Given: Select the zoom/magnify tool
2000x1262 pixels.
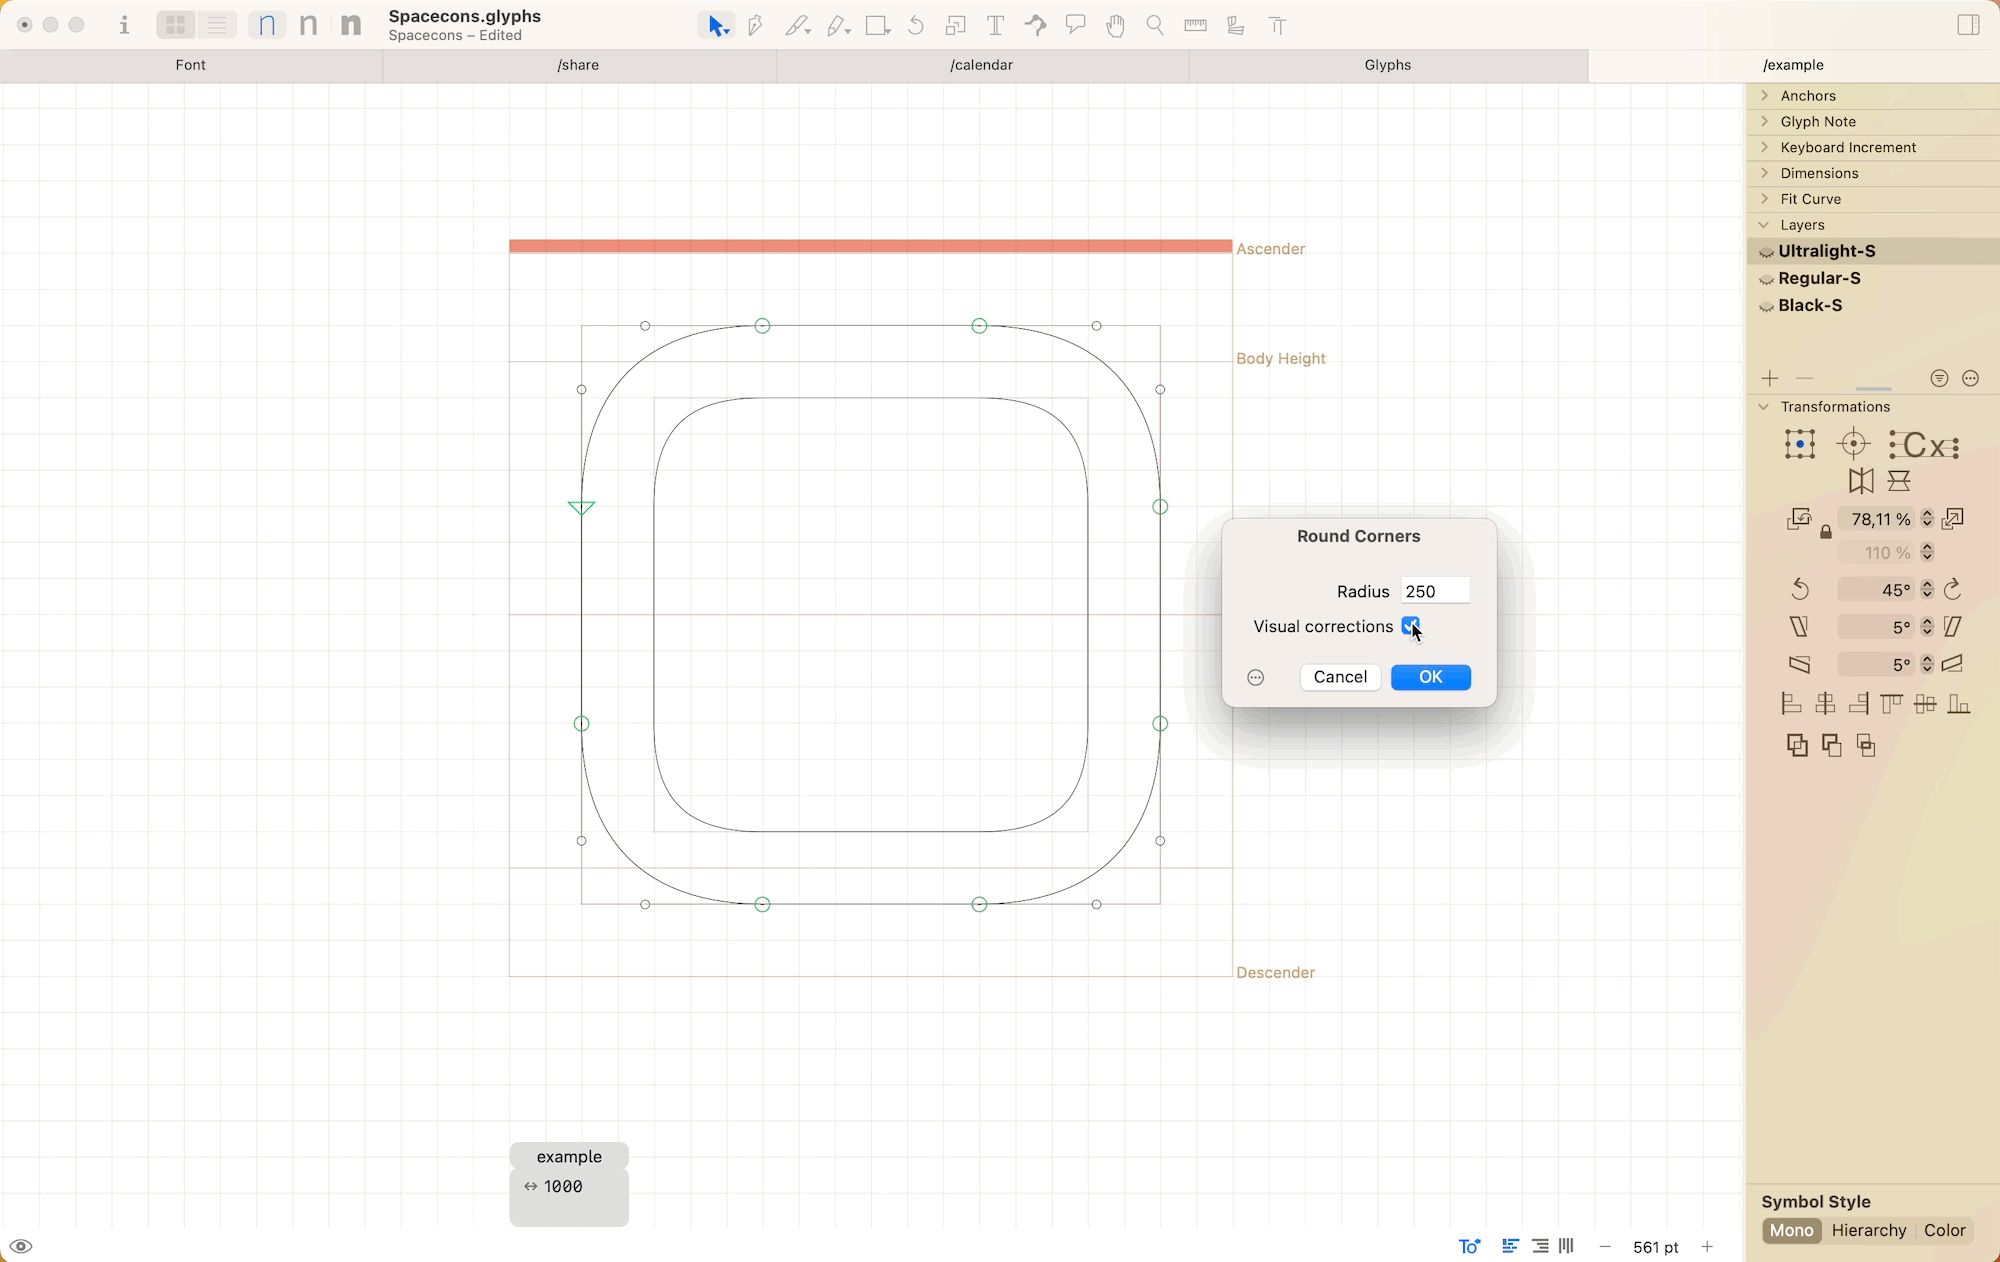Looking at the screenshot, I should pyautogui.click(x=1153, y=25).
